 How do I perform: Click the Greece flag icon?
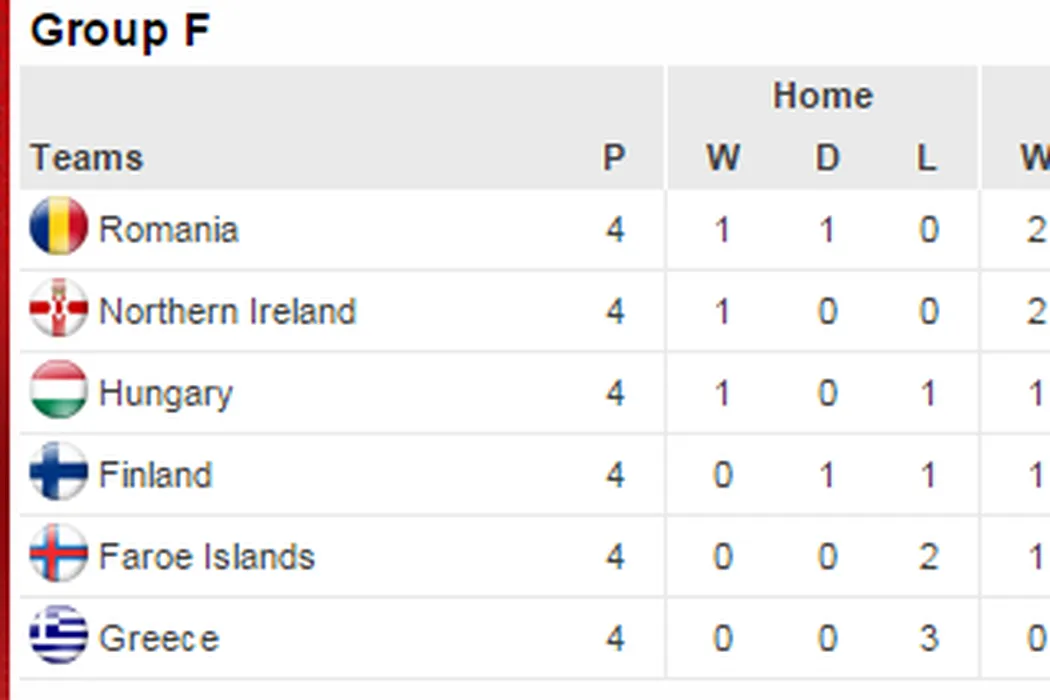click(59, 636)
